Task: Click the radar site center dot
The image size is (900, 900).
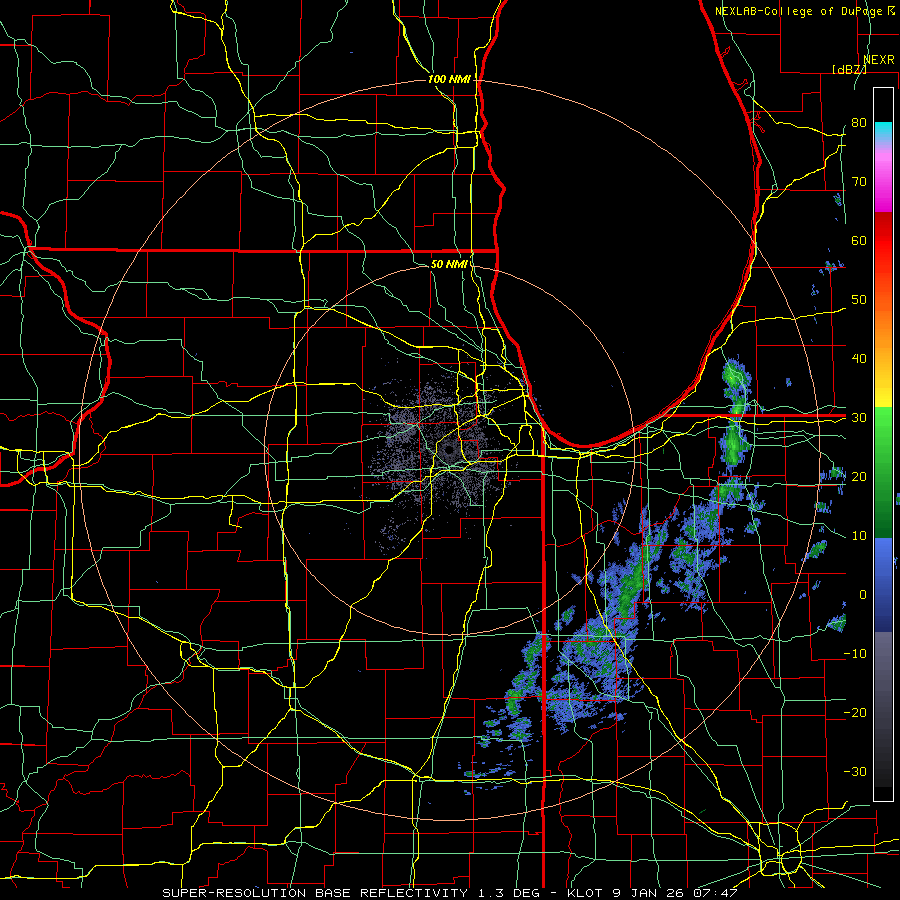Action: 448,451
